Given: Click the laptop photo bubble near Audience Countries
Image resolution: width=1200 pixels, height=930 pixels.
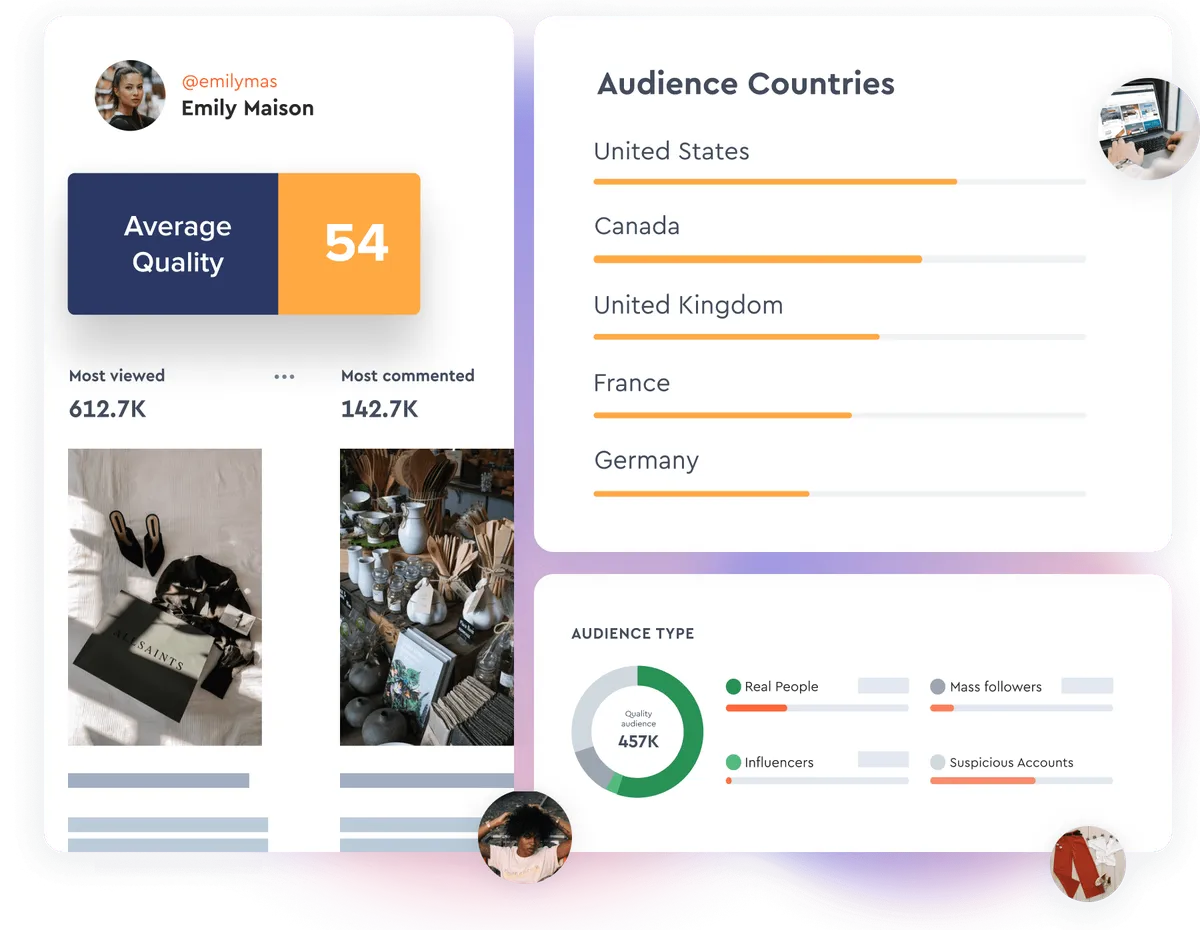Looking at the screenshot, I should click(x=1148, y=128).
